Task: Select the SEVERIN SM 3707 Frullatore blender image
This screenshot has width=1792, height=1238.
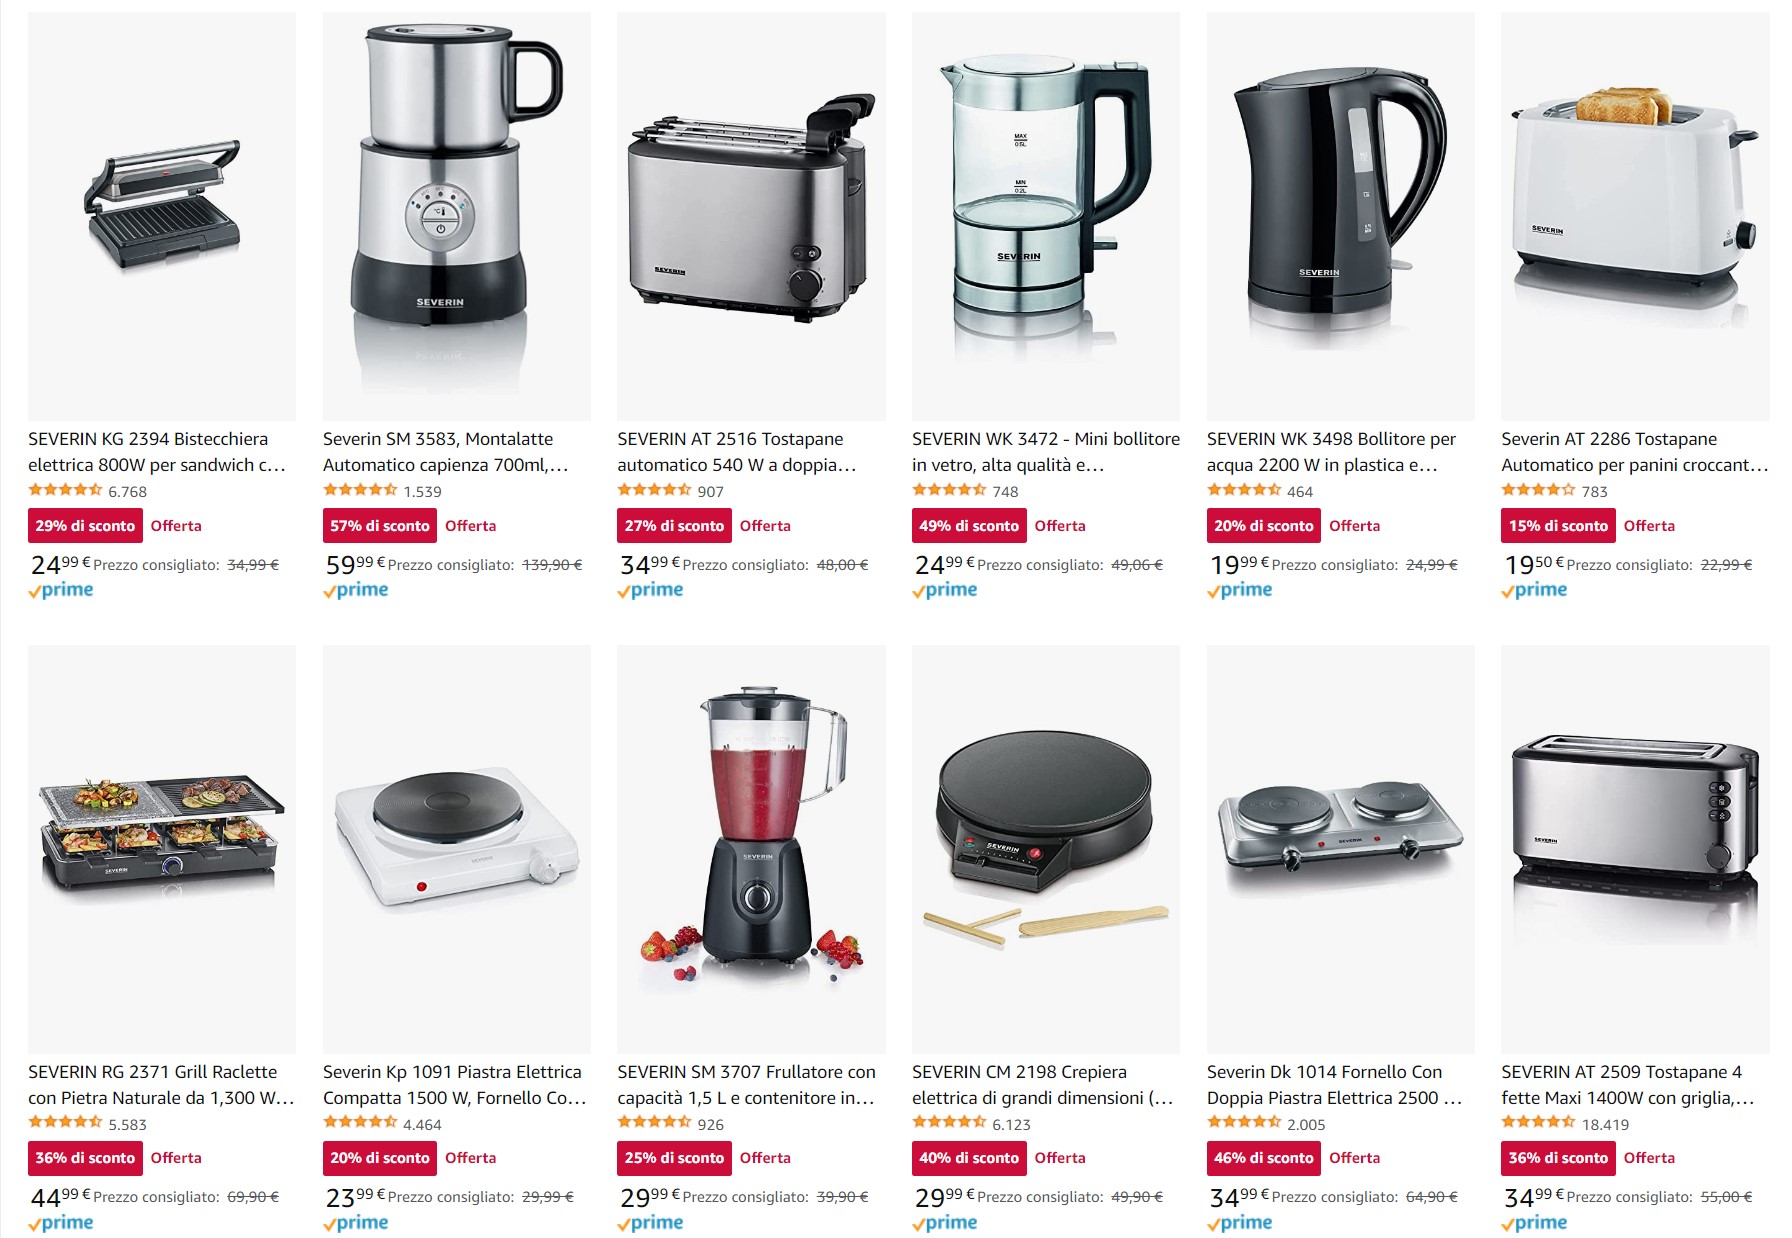Action: point(751,849)
